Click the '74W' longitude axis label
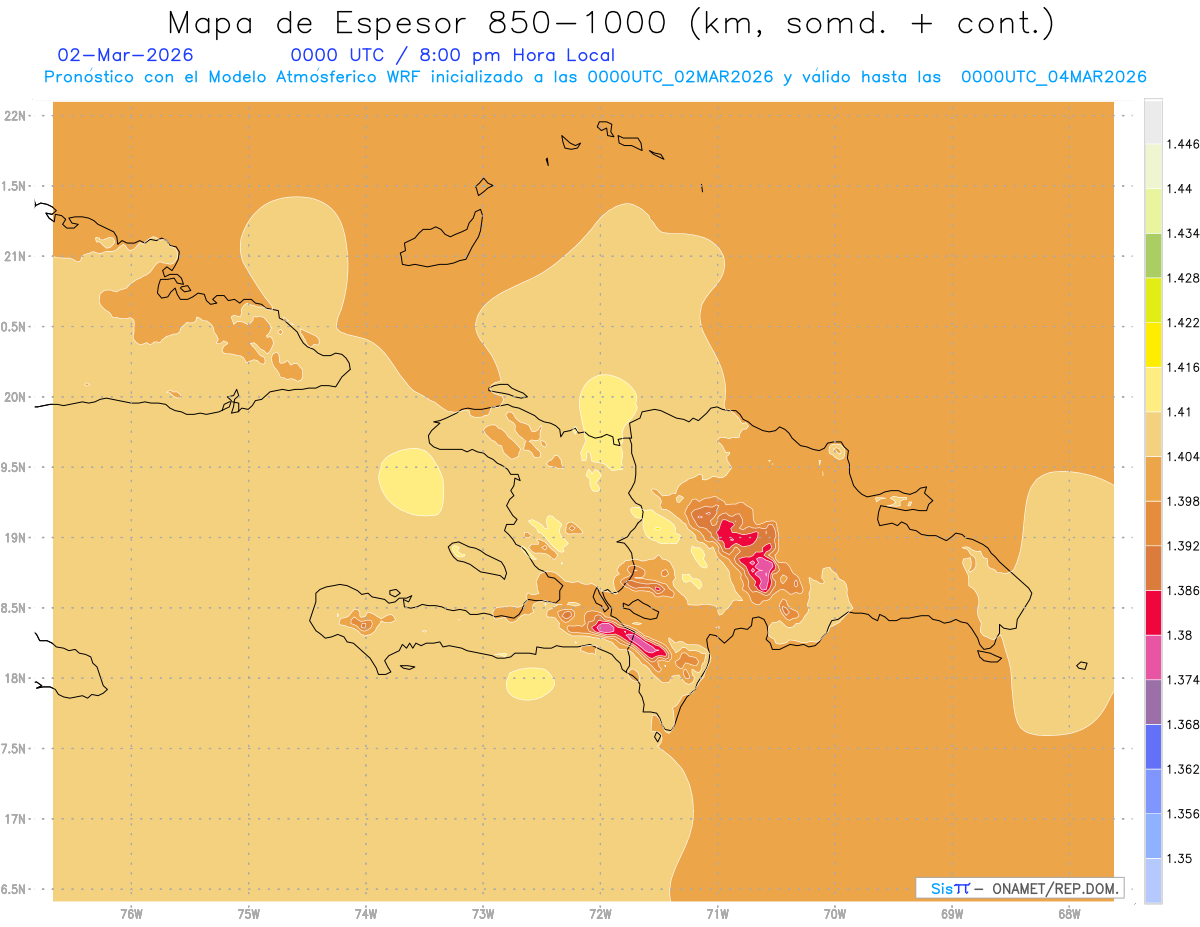The image size is (1200, 927). 366,913
